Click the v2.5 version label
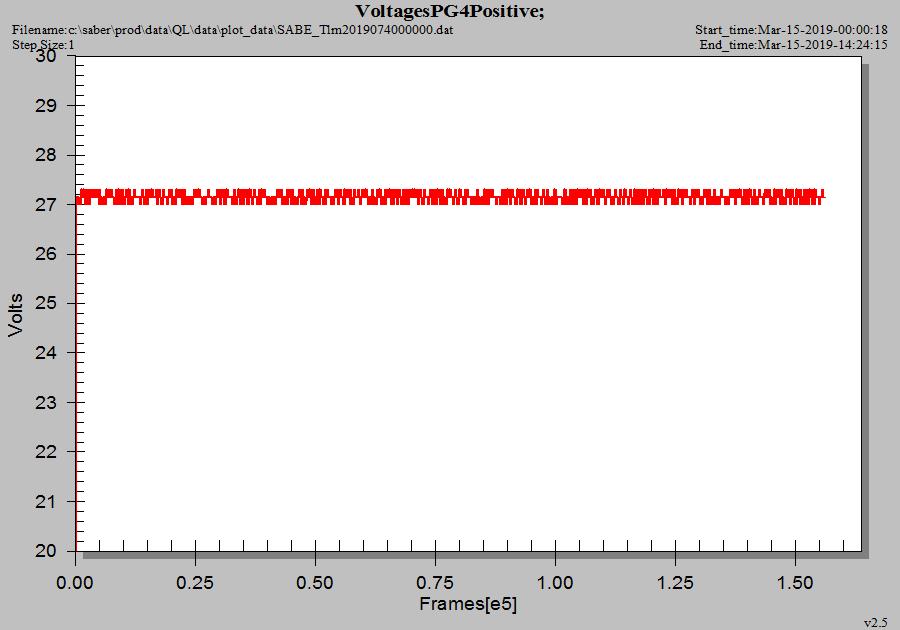 click(x=876, y=623)
